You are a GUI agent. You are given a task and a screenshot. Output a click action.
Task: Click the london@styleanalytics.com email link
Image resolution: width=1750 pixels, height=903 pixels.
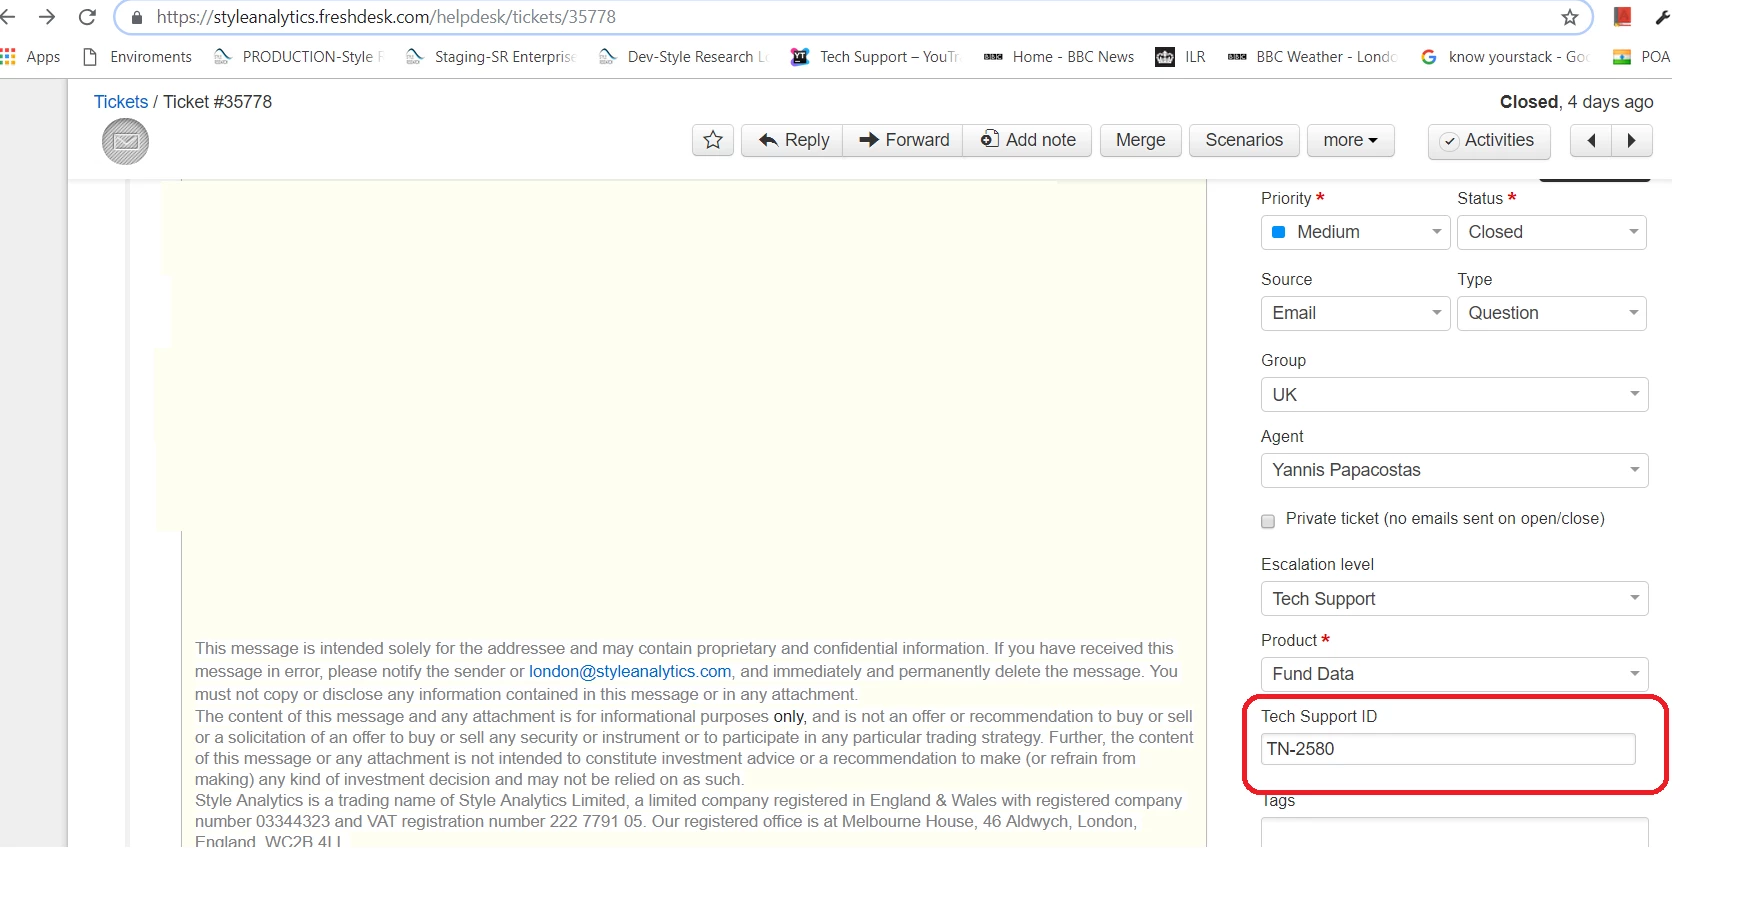[630, 671]
